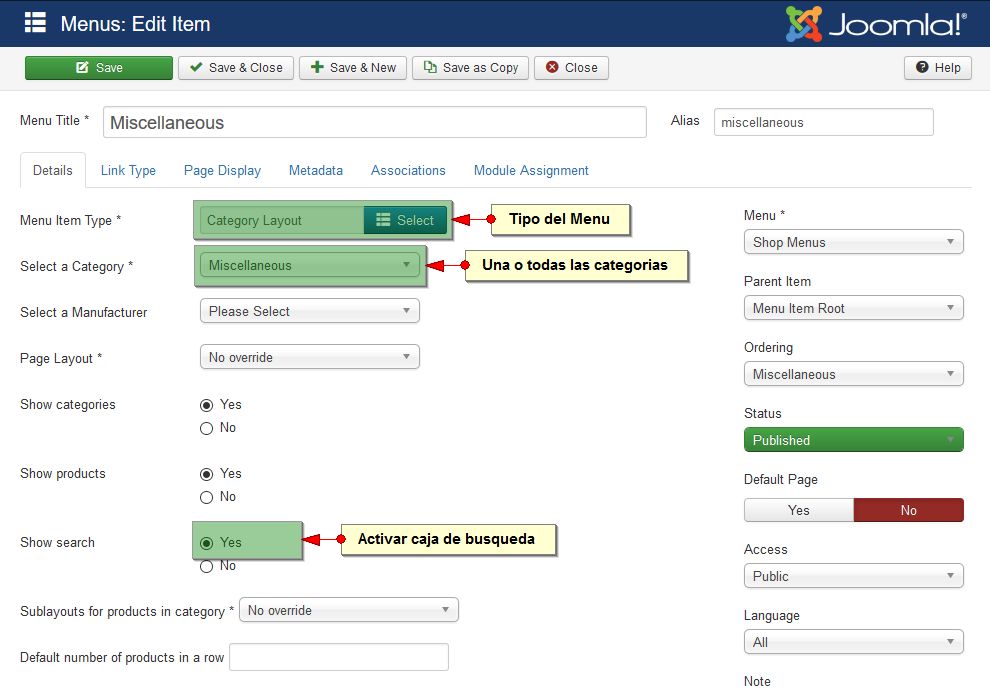Open the Menu dropdown showing Shop Menus
Screen dimensions: 990x693
(x=854, y=242)
